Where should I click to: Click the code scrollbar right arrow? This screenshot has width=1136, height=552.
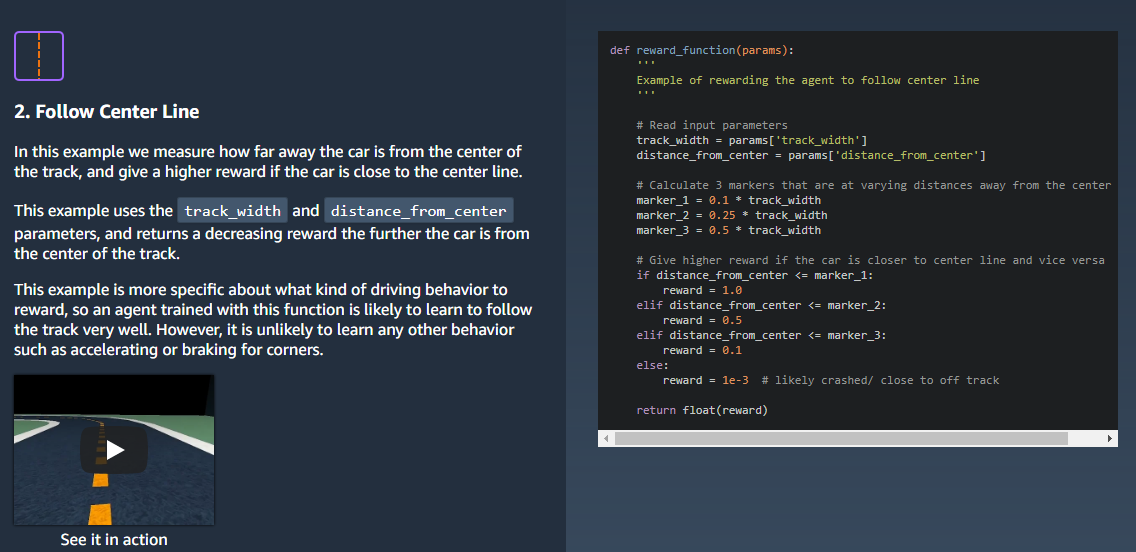pyautogui.click(x=1110, y=438)
